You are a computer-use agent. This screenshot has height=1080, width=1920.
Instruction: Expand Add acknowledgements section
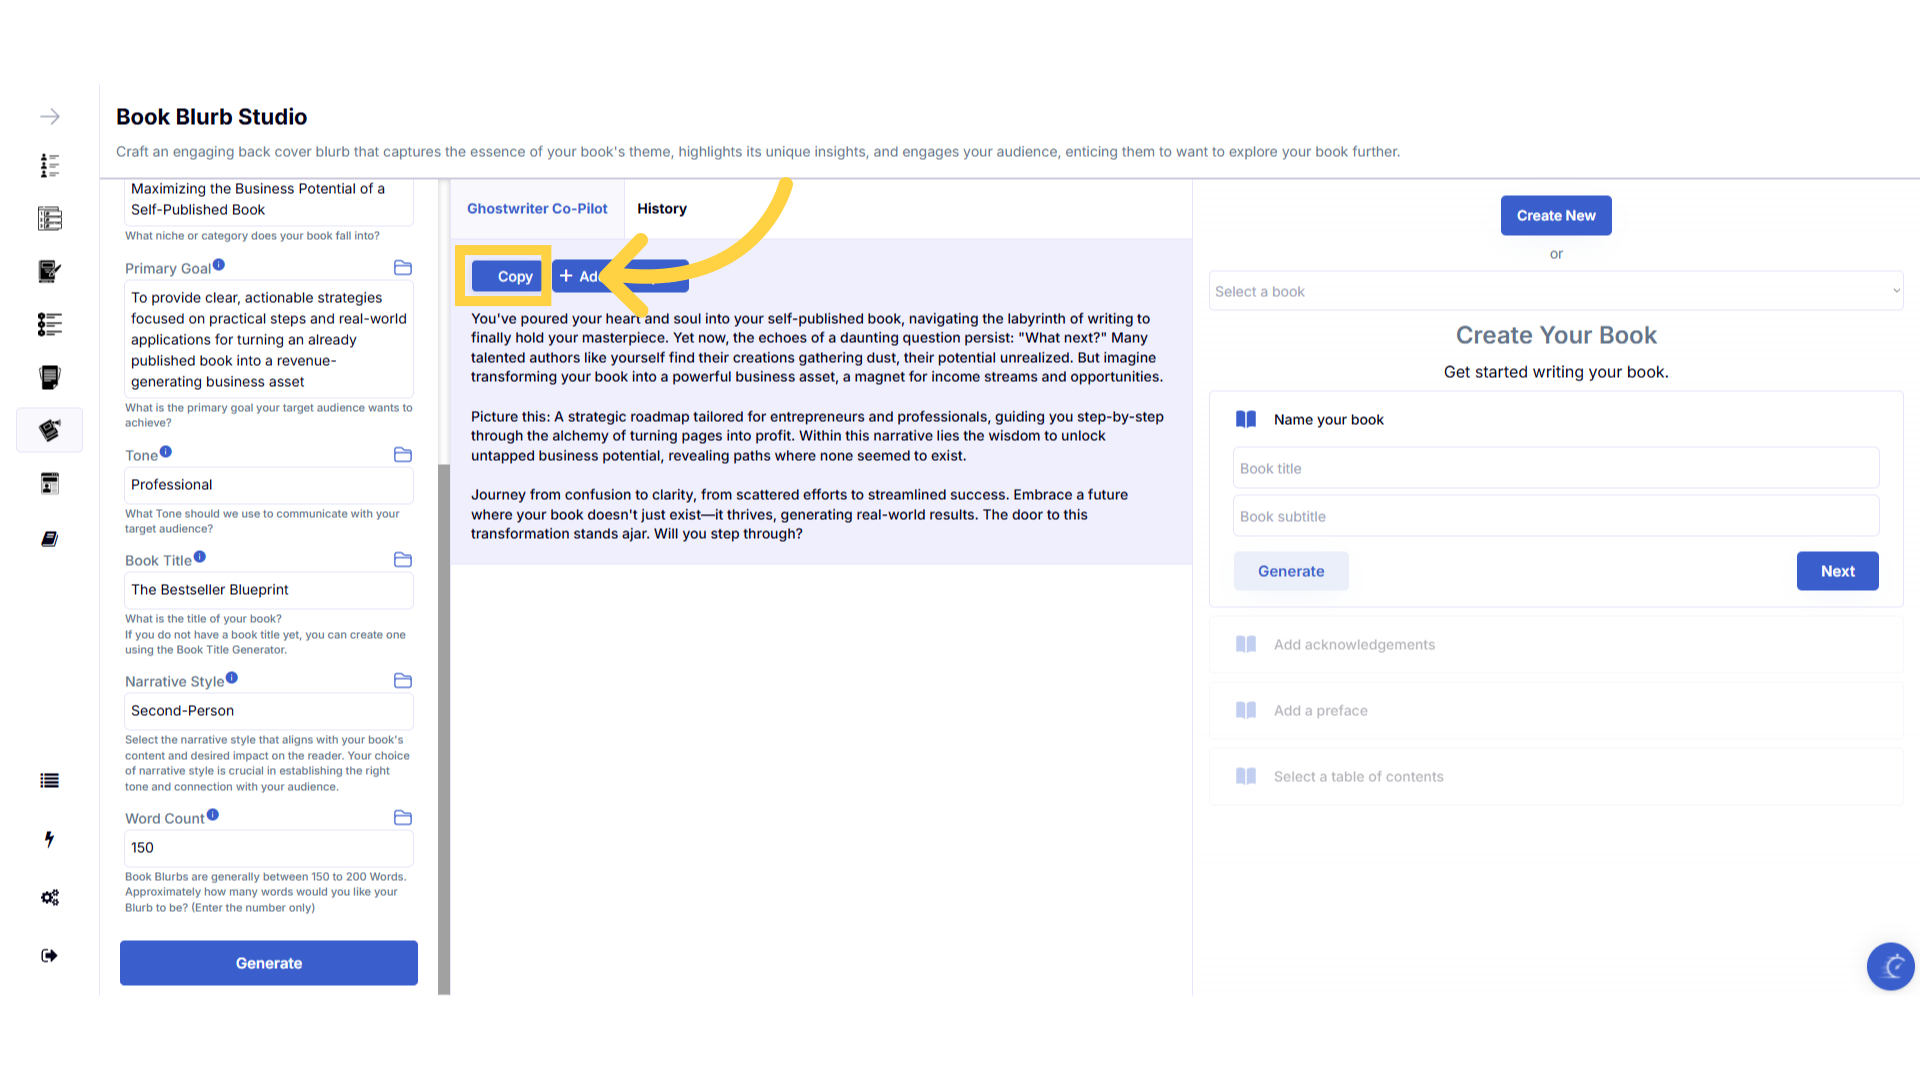coord(1354,645)
